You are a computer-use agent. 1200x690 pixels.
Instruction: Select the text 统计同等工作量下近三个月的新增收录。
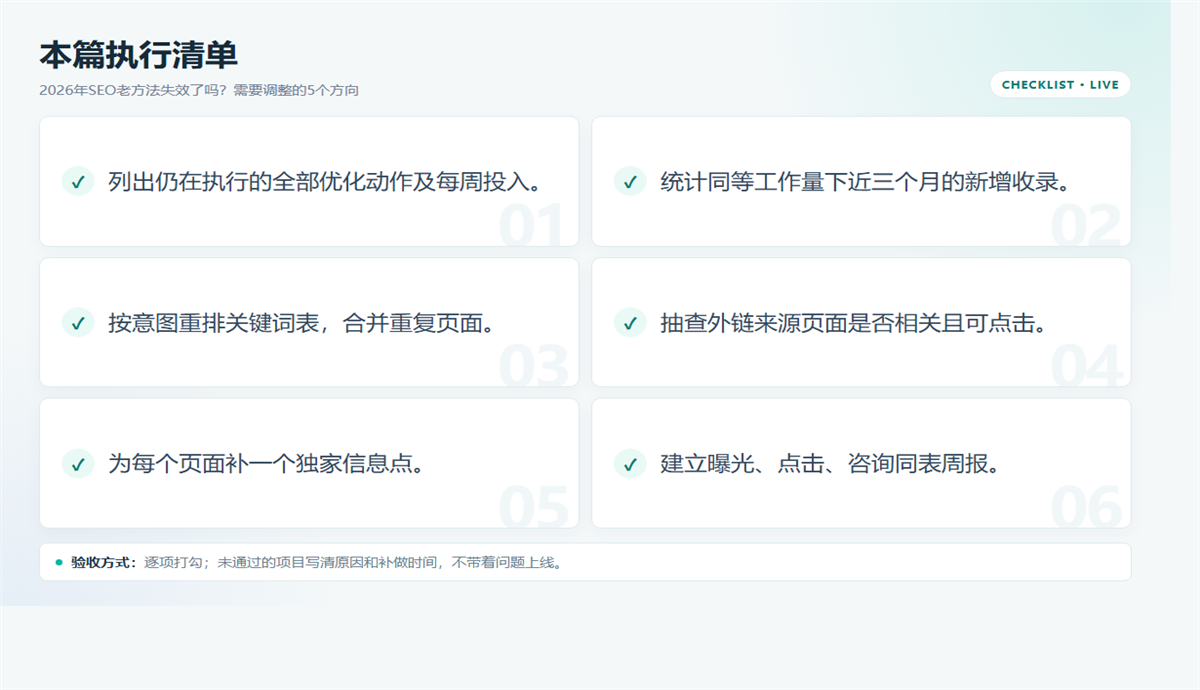pos(868,182)
